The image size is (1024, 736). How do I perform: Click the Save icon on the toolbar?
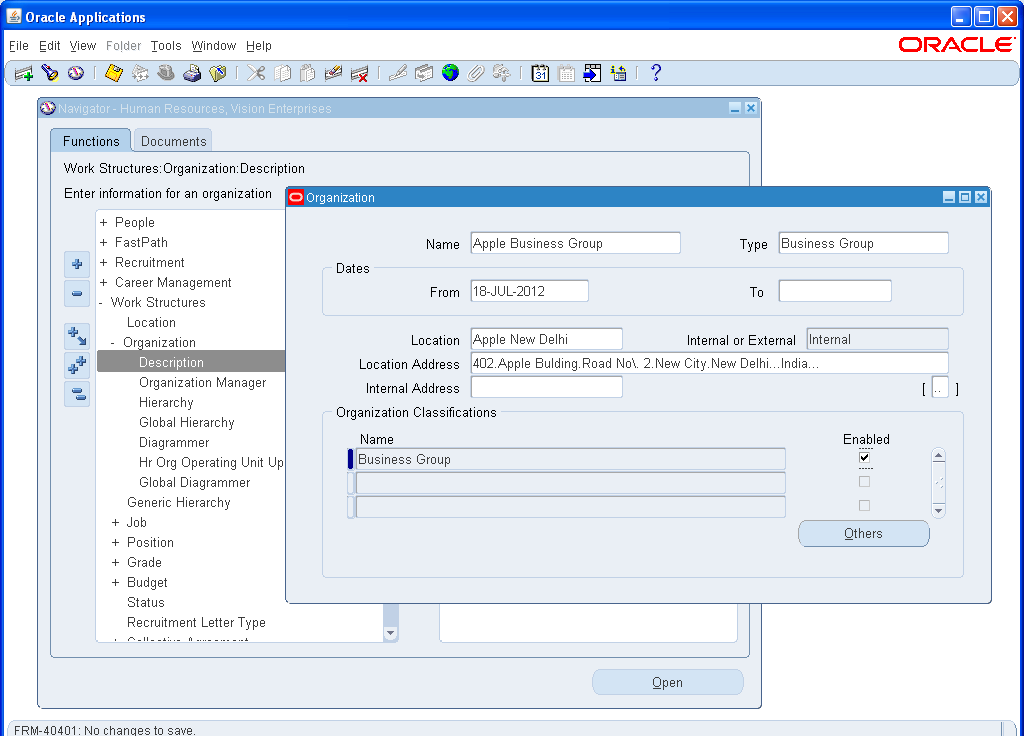[x=113, y=72]
